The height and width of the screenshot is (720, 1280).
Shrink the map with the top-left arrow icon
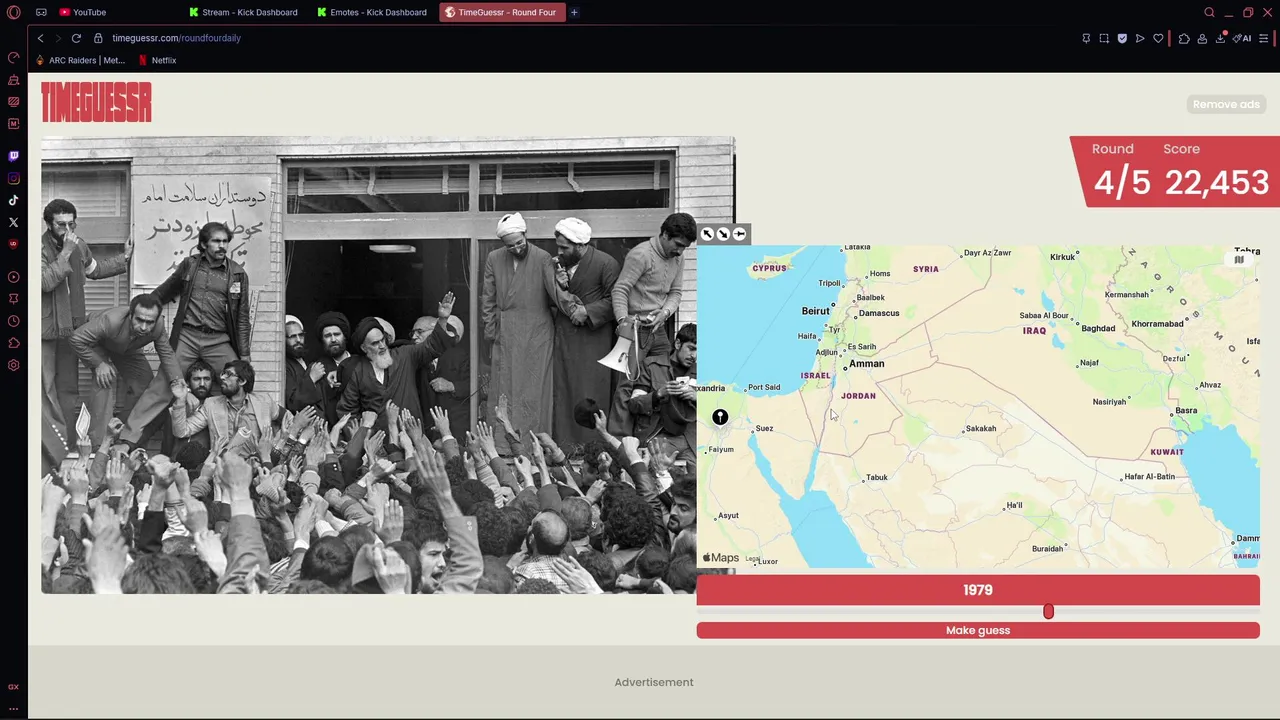click(x=707, y=234)
